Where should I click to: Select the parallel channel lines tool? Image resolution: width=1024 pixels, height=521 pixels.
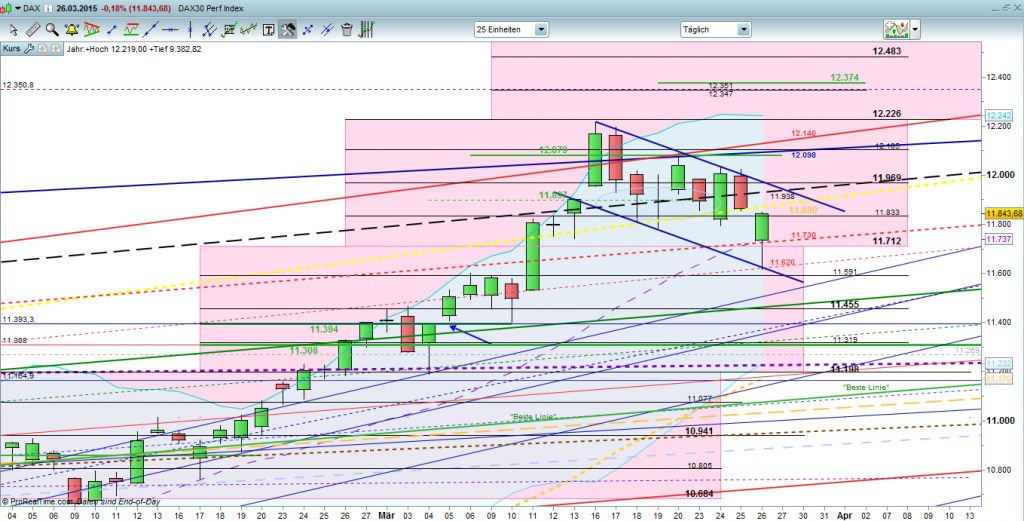pyautogui.click(x=210, y=29)
